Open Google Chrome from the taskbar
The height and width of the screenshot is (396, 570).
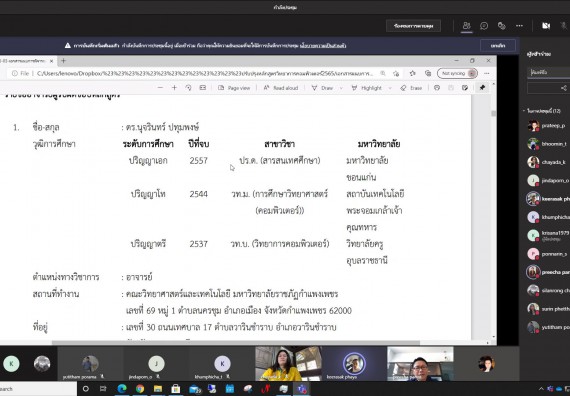pos(140,389)
